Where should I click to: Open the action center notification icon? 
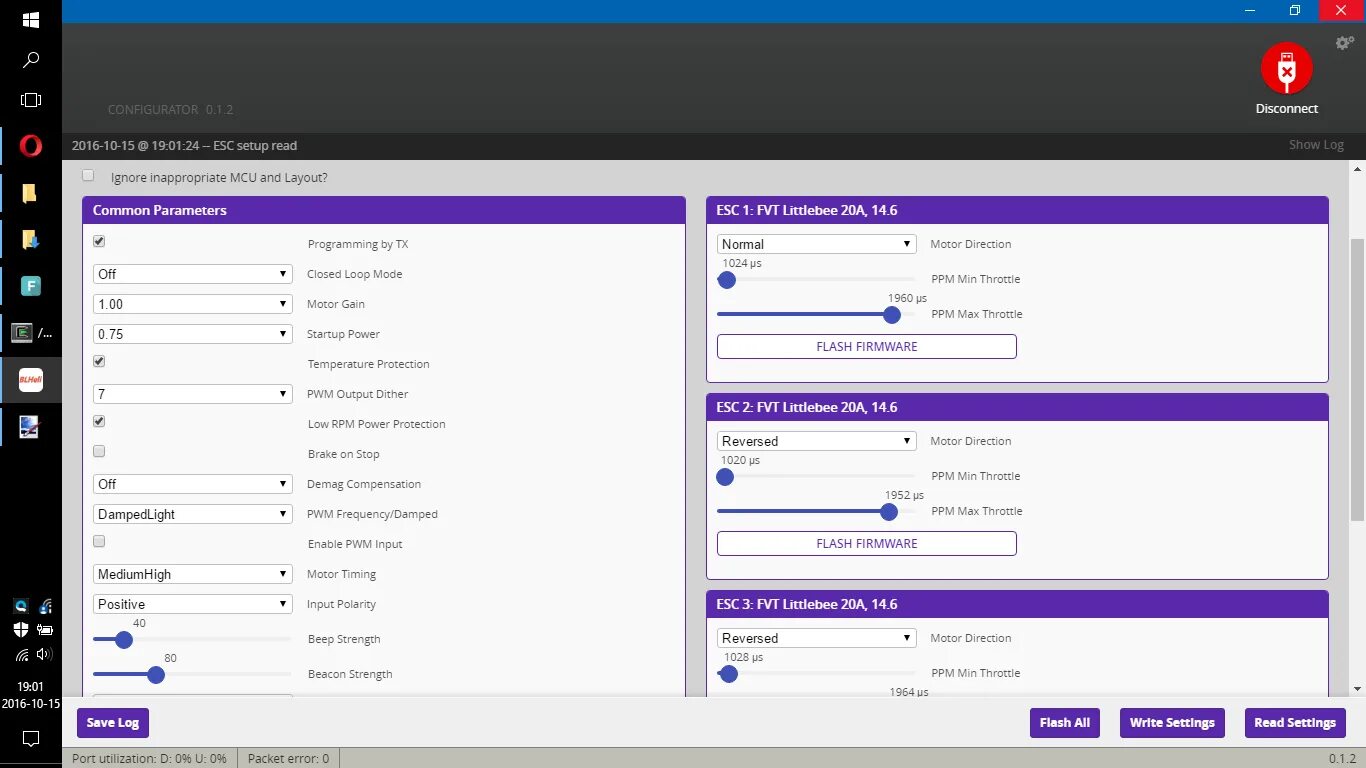click(x=31, y=739)
